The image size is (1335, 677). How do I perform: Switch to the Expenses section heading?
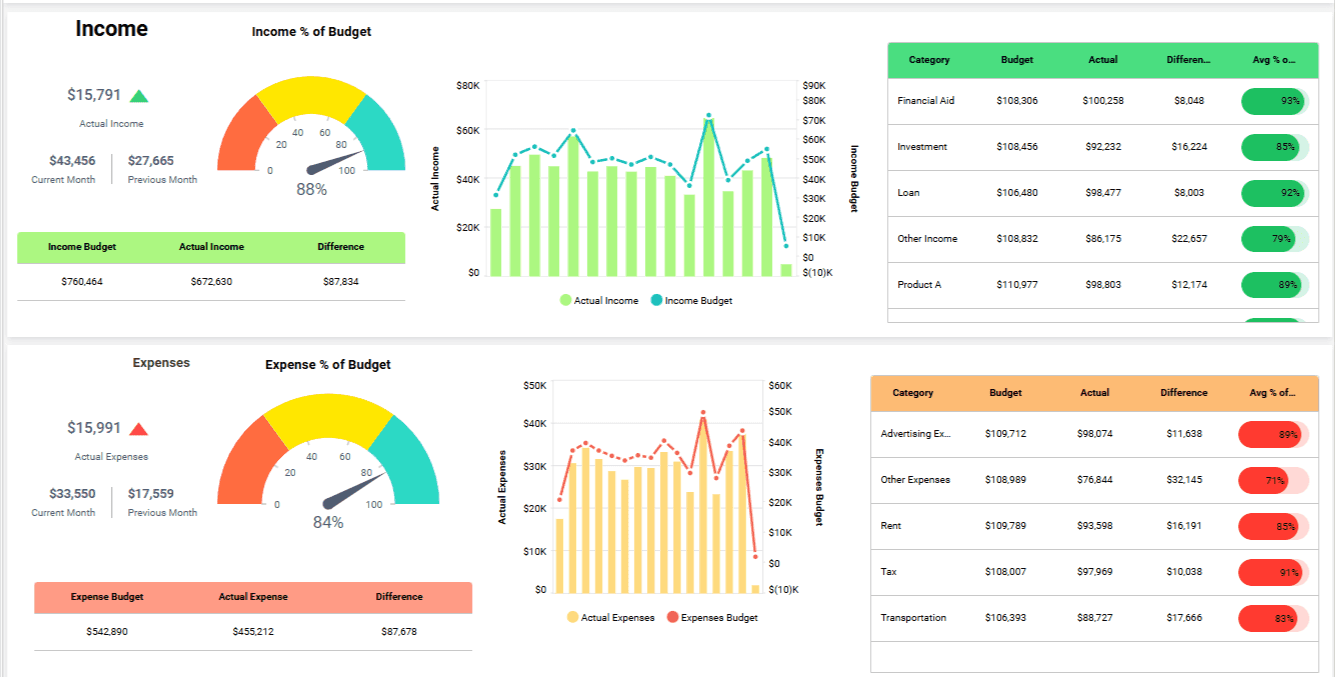coord(161,363)
